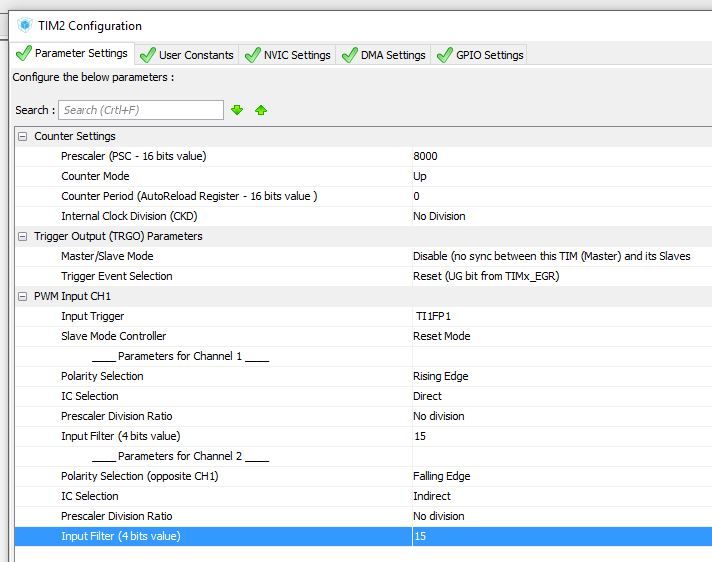712x562 pixels.
Task: Open the NVIC Settings tab
Action: 287,55
